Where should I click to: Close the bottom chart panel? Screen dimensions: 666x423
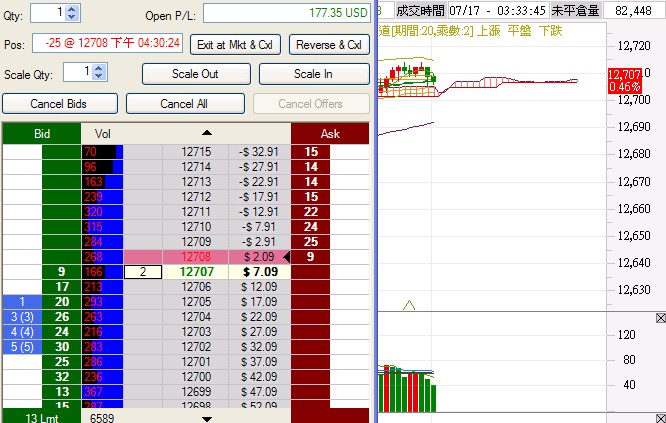pyautogui.click(x=660, y=418)
